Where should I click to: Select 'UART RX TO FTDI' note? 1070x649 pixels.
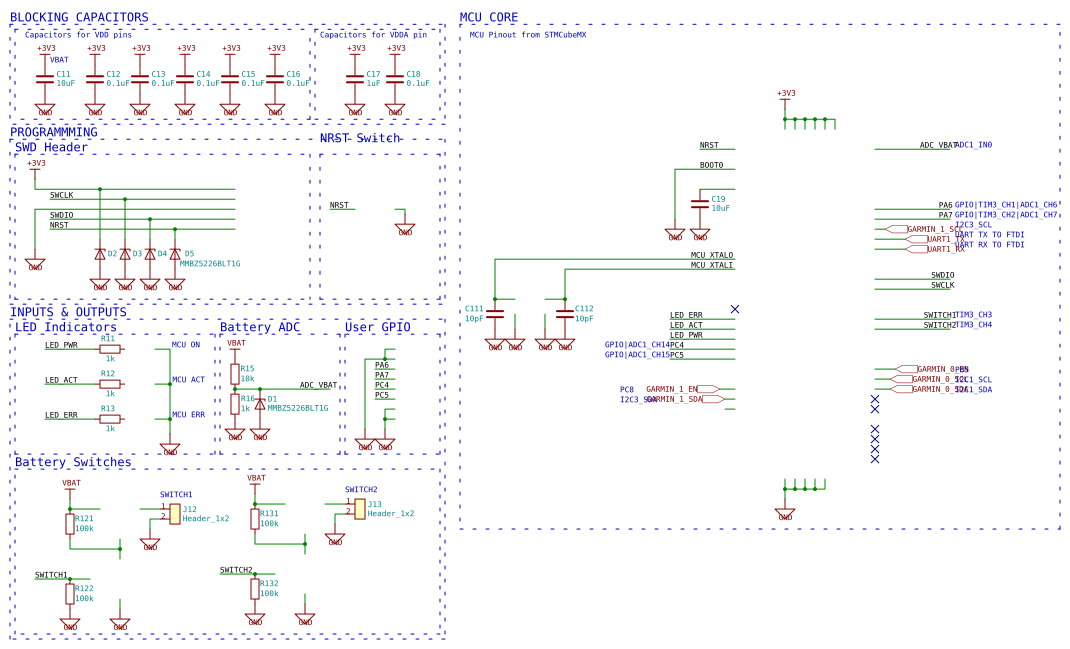tap(989, 245)
